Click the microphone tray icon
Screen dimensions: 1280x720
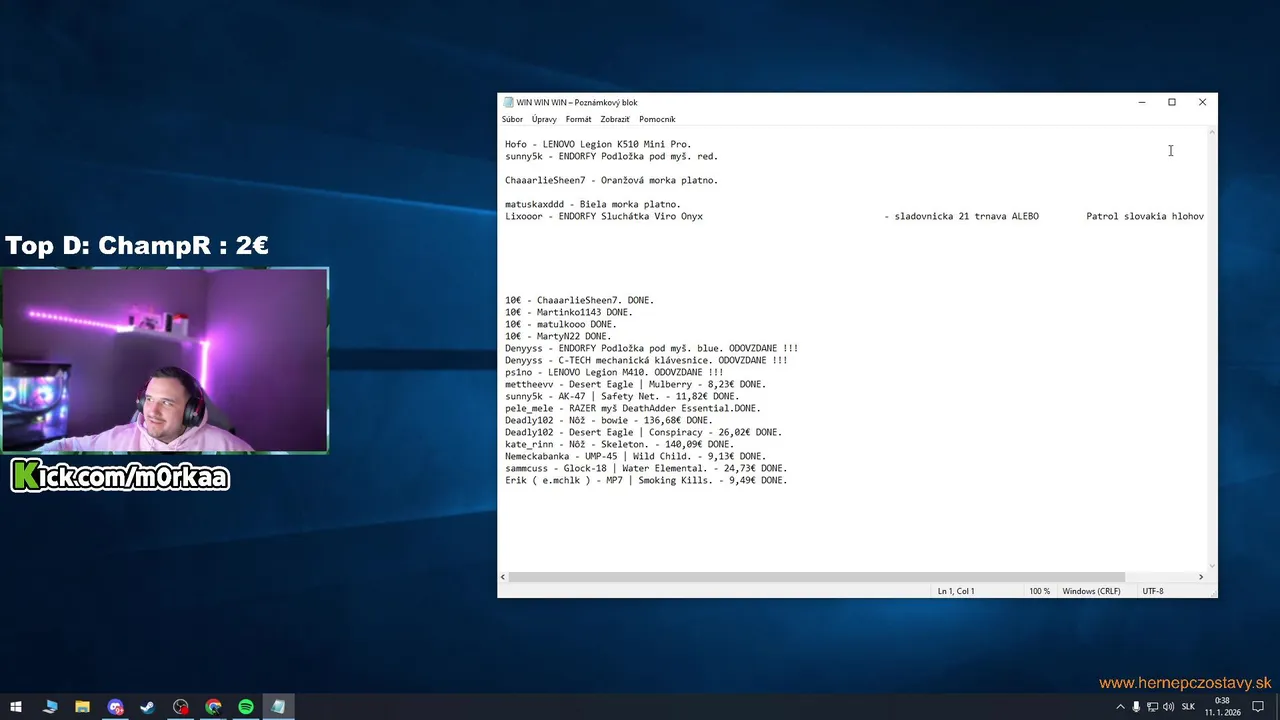click(1136, 707)
